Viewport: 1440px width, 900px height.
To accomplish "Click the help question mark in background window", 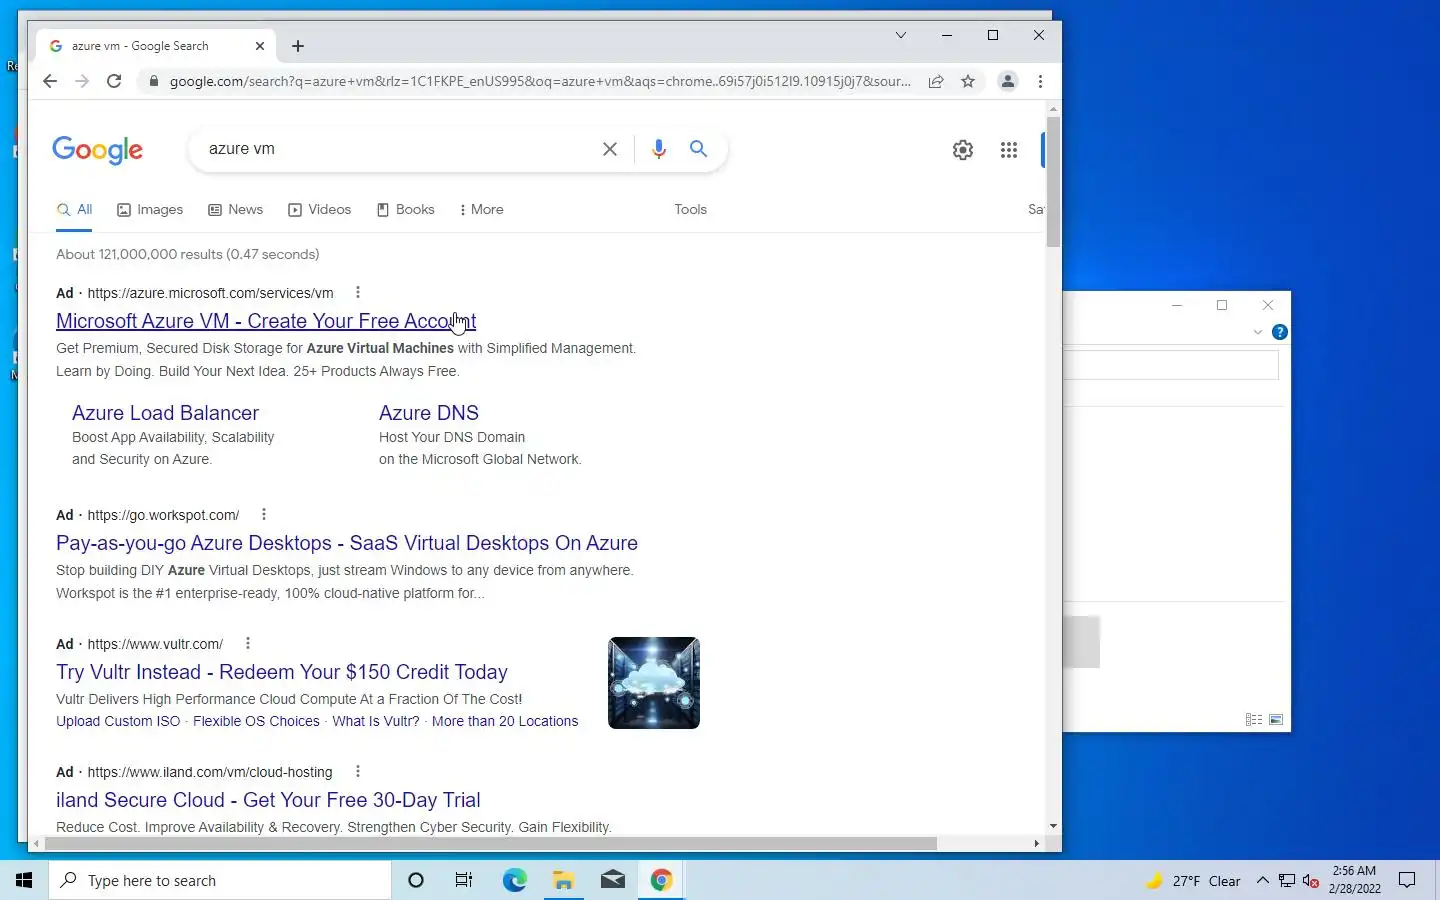I will point(1279,332).
